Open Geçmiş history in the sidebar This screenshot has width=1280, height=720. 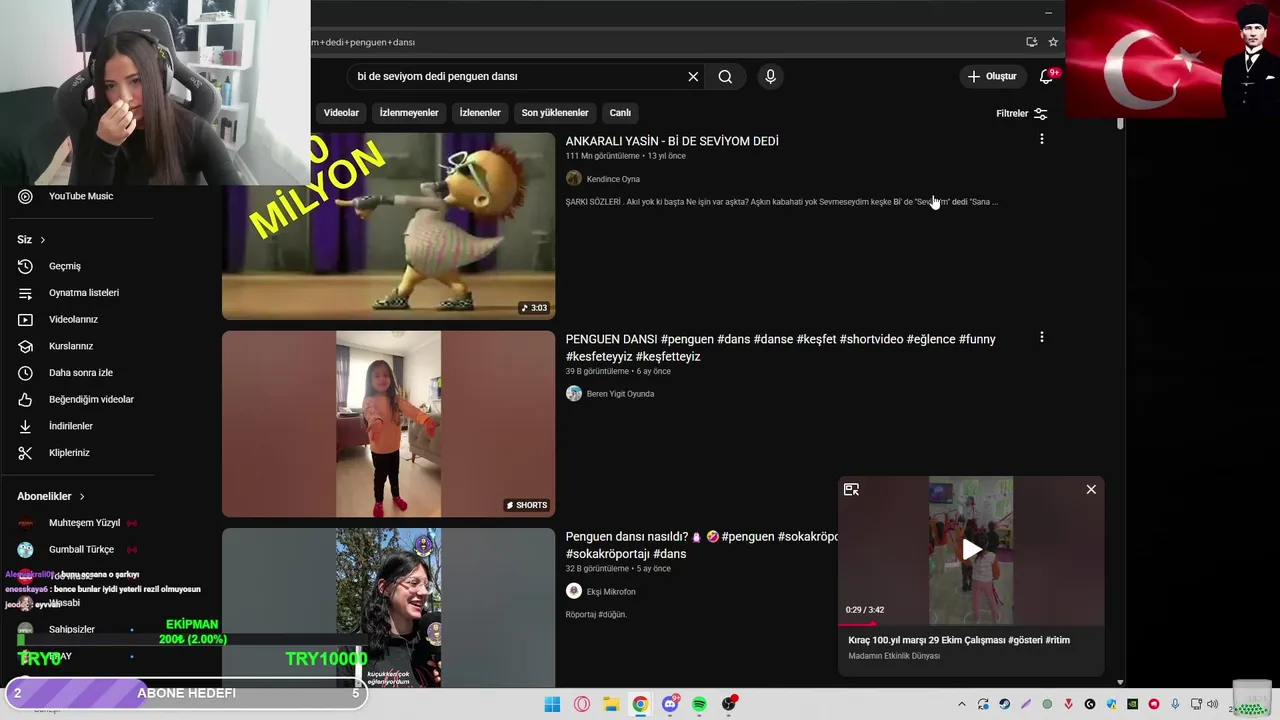click(65, 266)
